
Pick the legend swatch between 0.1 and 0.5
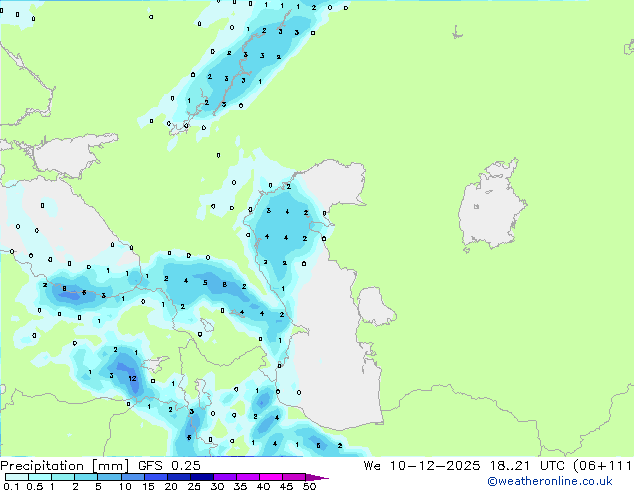coord(17,477)
